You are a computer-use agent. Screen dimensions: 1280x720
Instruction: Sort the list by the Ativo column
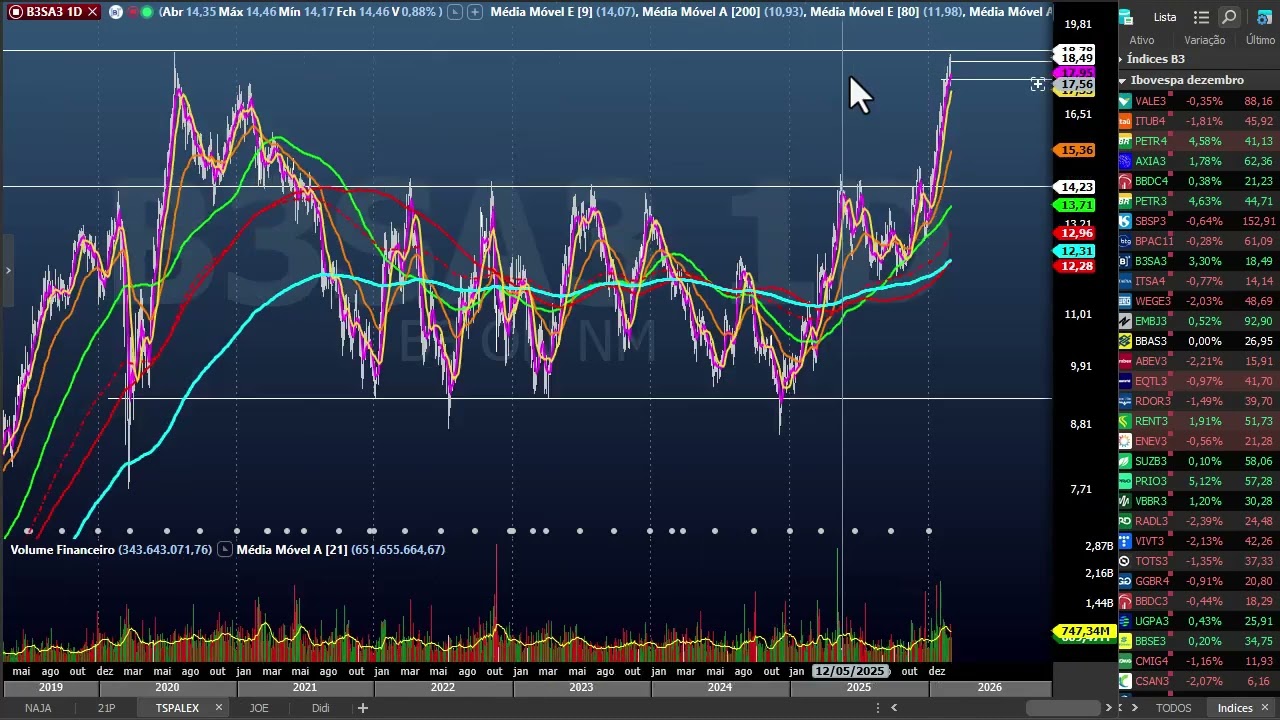pyautogui.click(x=1141, y=40)
